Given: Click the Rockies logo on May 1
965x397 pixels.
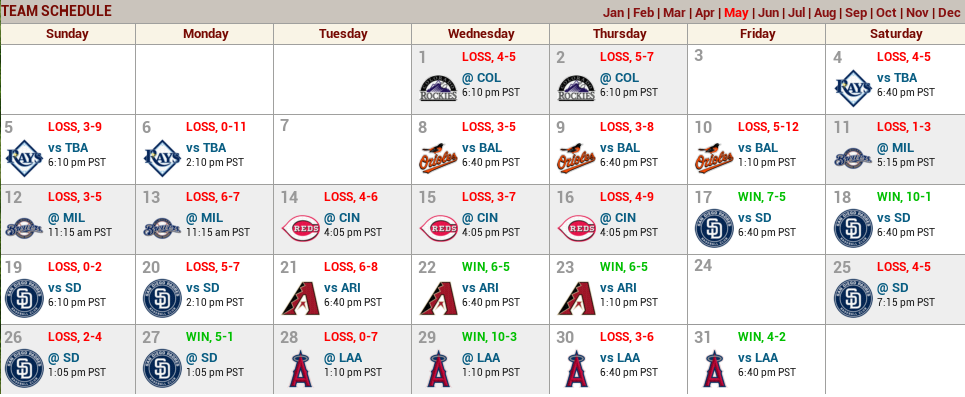Looking at the screenshot, I should click(438, 88).
